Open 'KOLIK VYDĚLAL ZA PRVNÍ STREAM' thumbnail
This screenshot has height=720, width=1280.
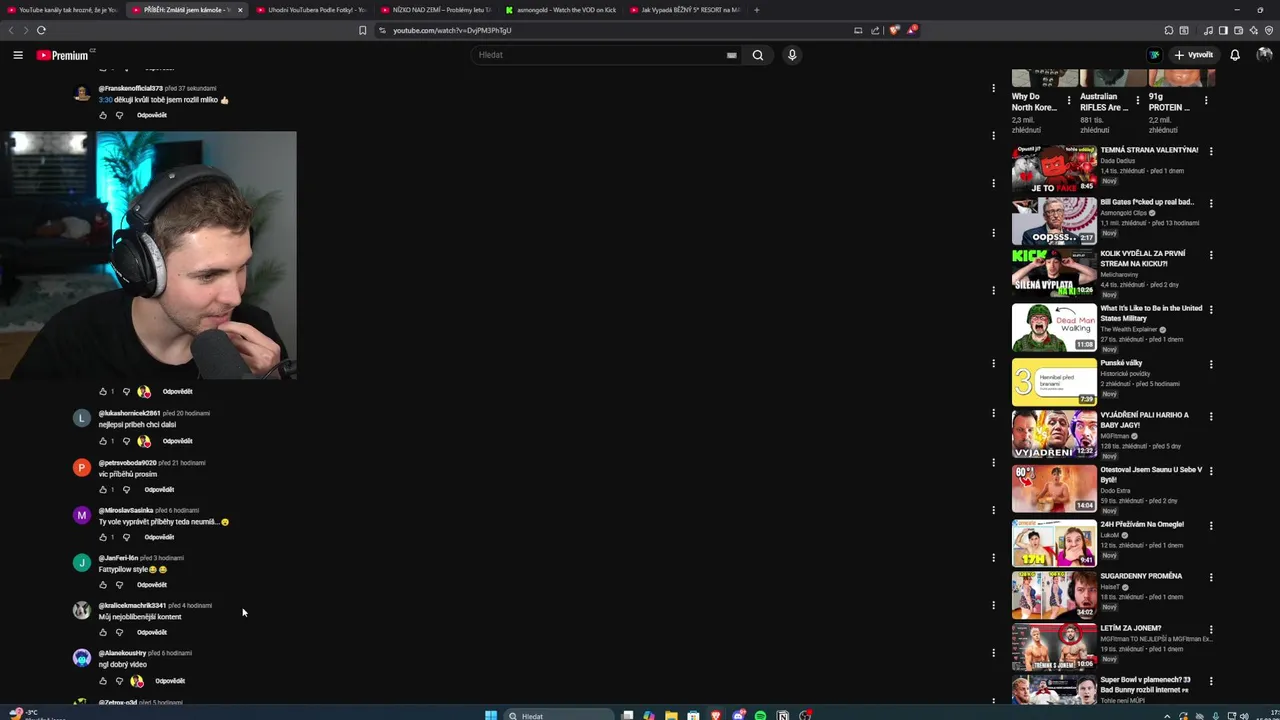[1054, 272]
